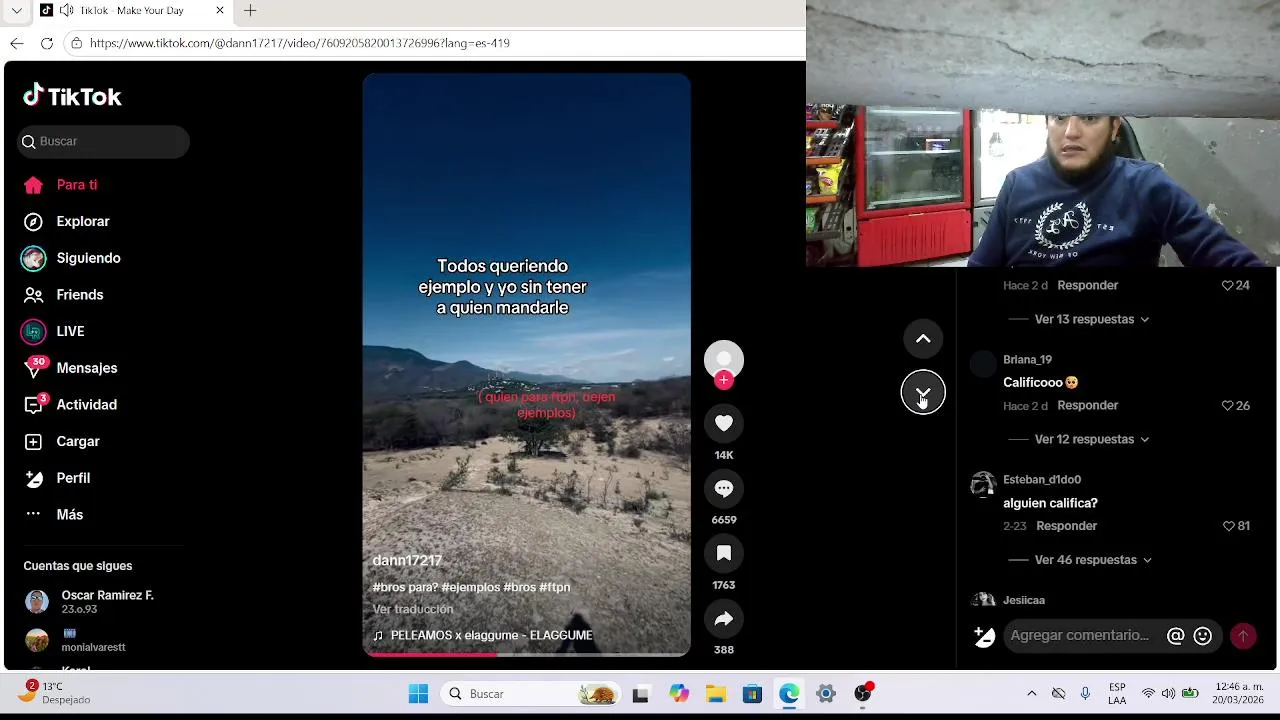1280x720 pixels.
Task: Open the creator's avatar beside the video
Action: pyautogui.click(x=724, y=359)
